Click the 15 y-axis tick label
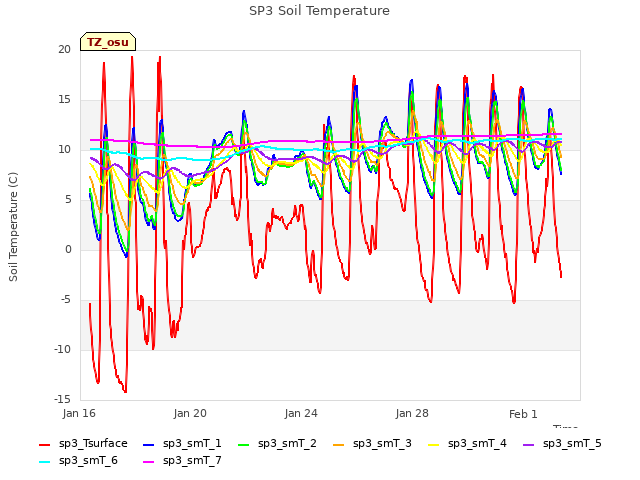The image size is (640, 480). [64, 100]
